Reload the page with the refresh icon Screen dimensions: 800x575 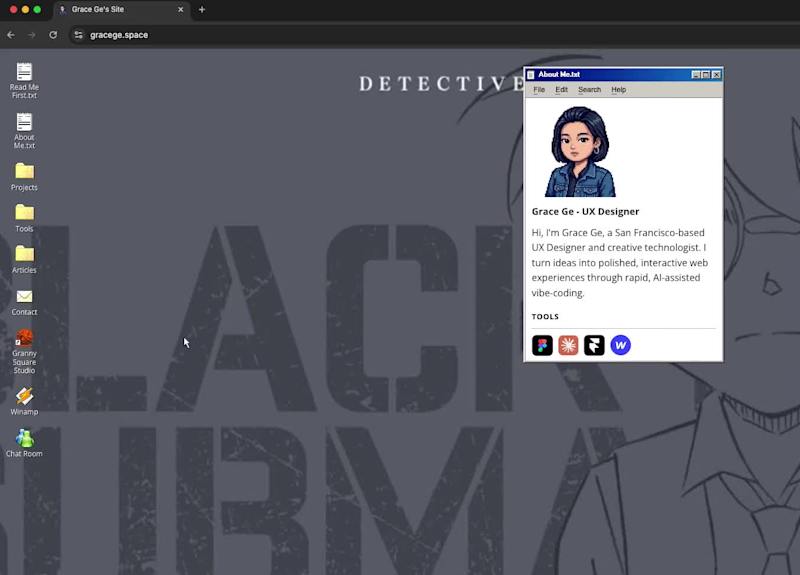53,35
